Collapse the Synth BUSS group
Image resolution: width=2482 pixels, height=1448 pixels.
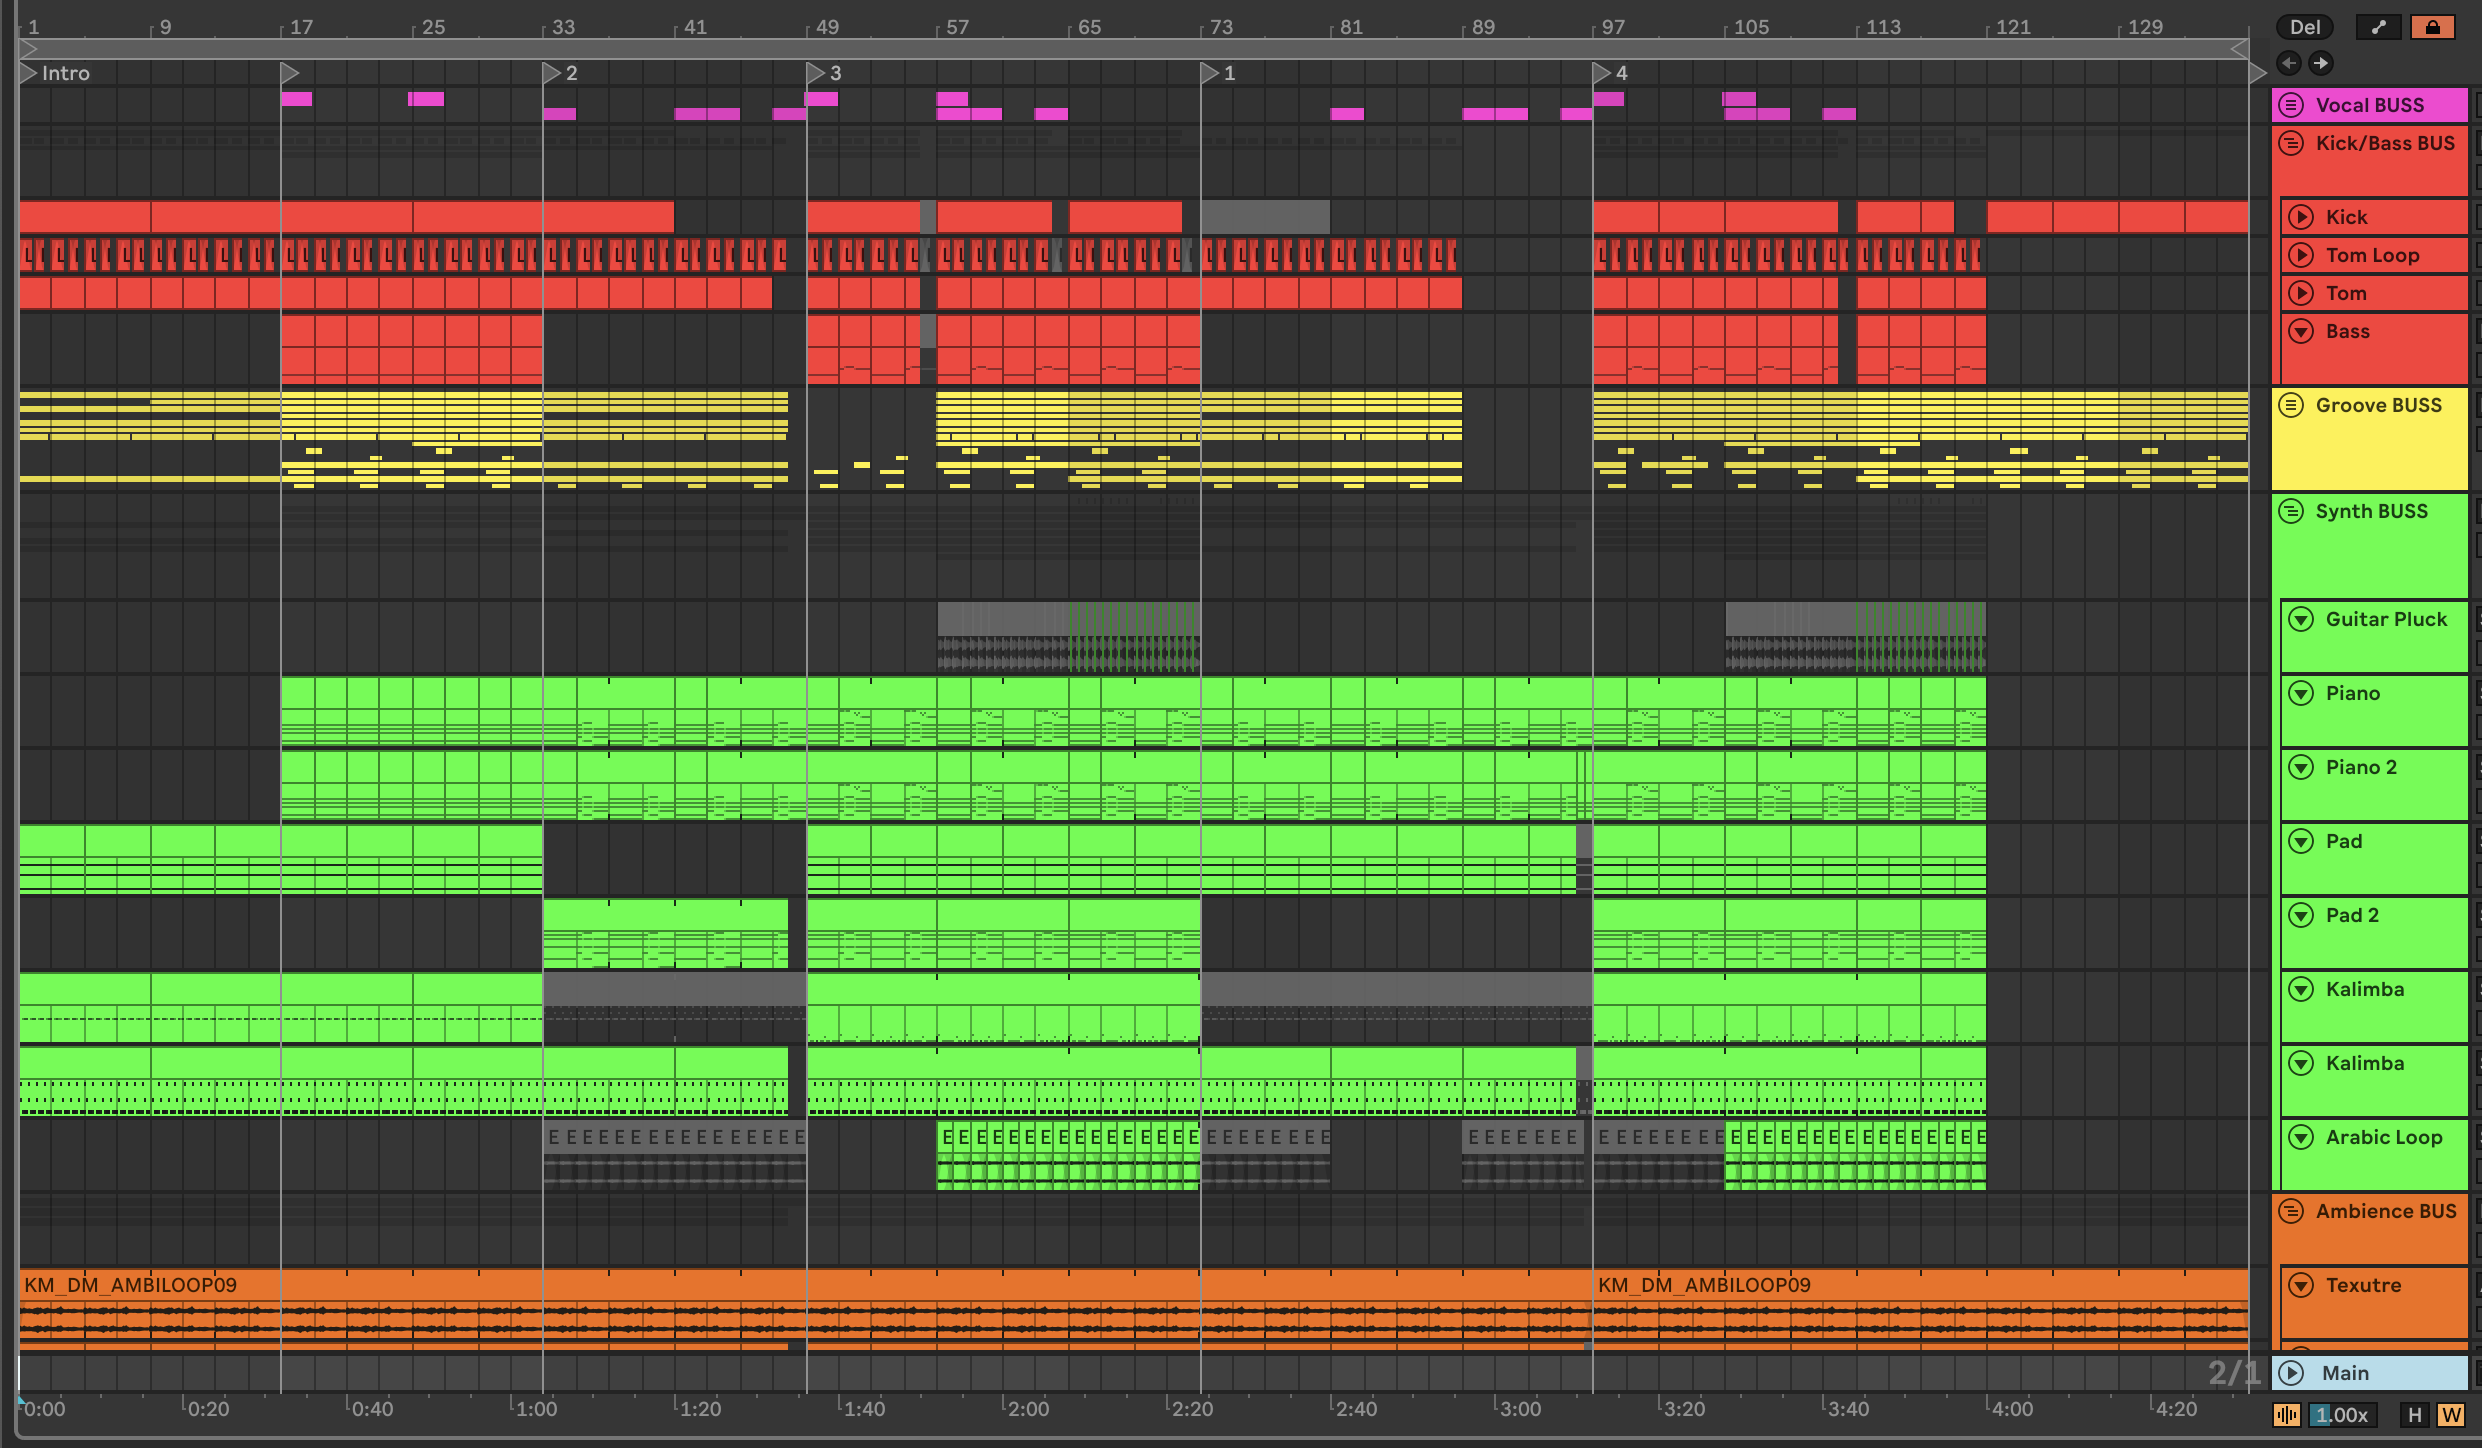pyautogui.click(x=2291, y=511)
